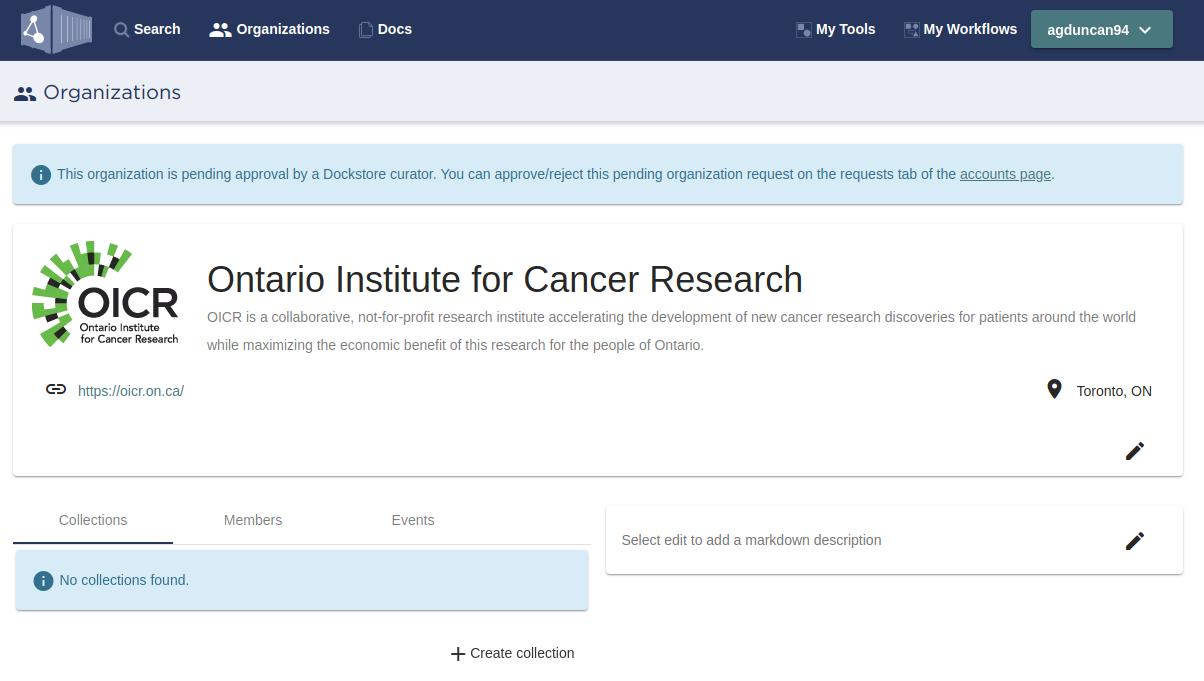Click the chain link icon beside URL
This screenshot has height=681, width=1204.
56,390
